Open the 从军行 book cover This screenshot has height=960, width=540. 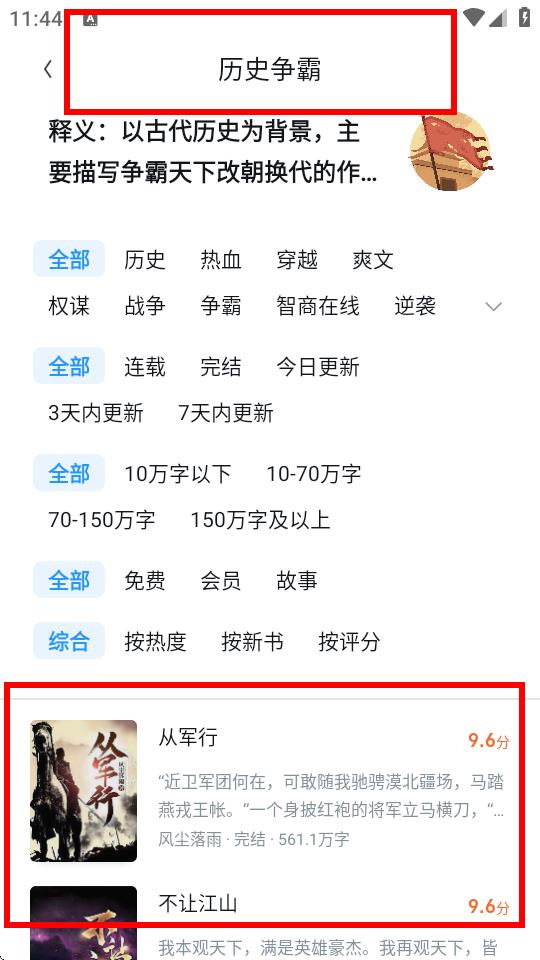pos(84,791)
